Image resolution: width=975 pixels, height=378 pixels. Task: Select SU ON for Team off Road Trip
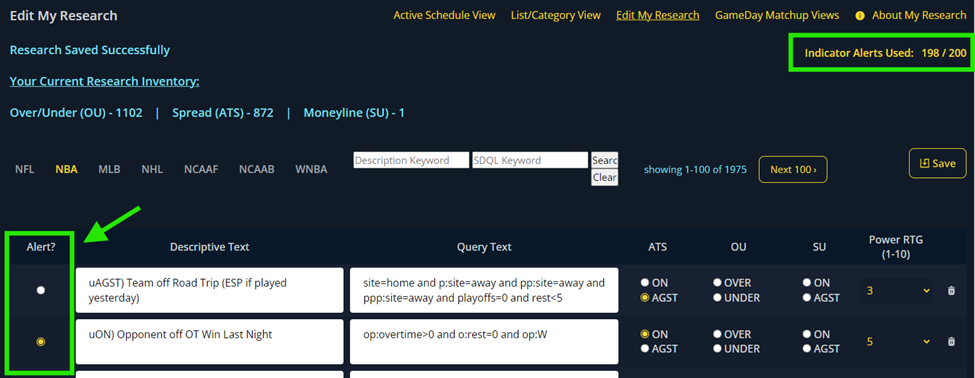807,283
